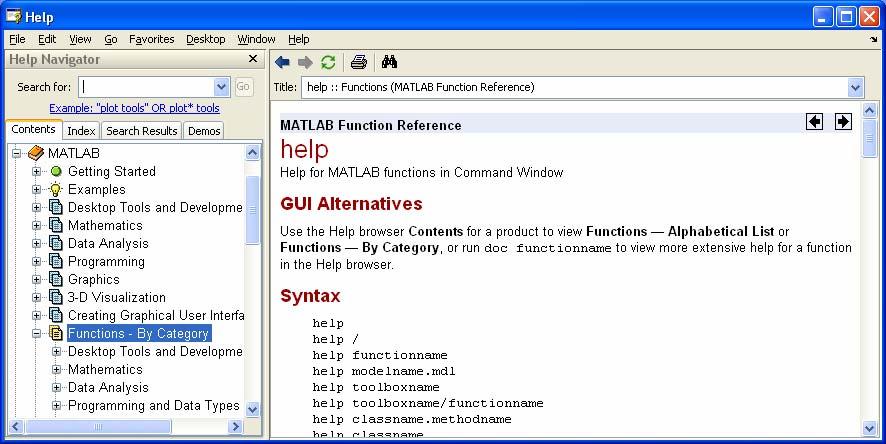Click the Help window title bar icon
The width and height of the screenshot is (886, 444).
[14, 16]
